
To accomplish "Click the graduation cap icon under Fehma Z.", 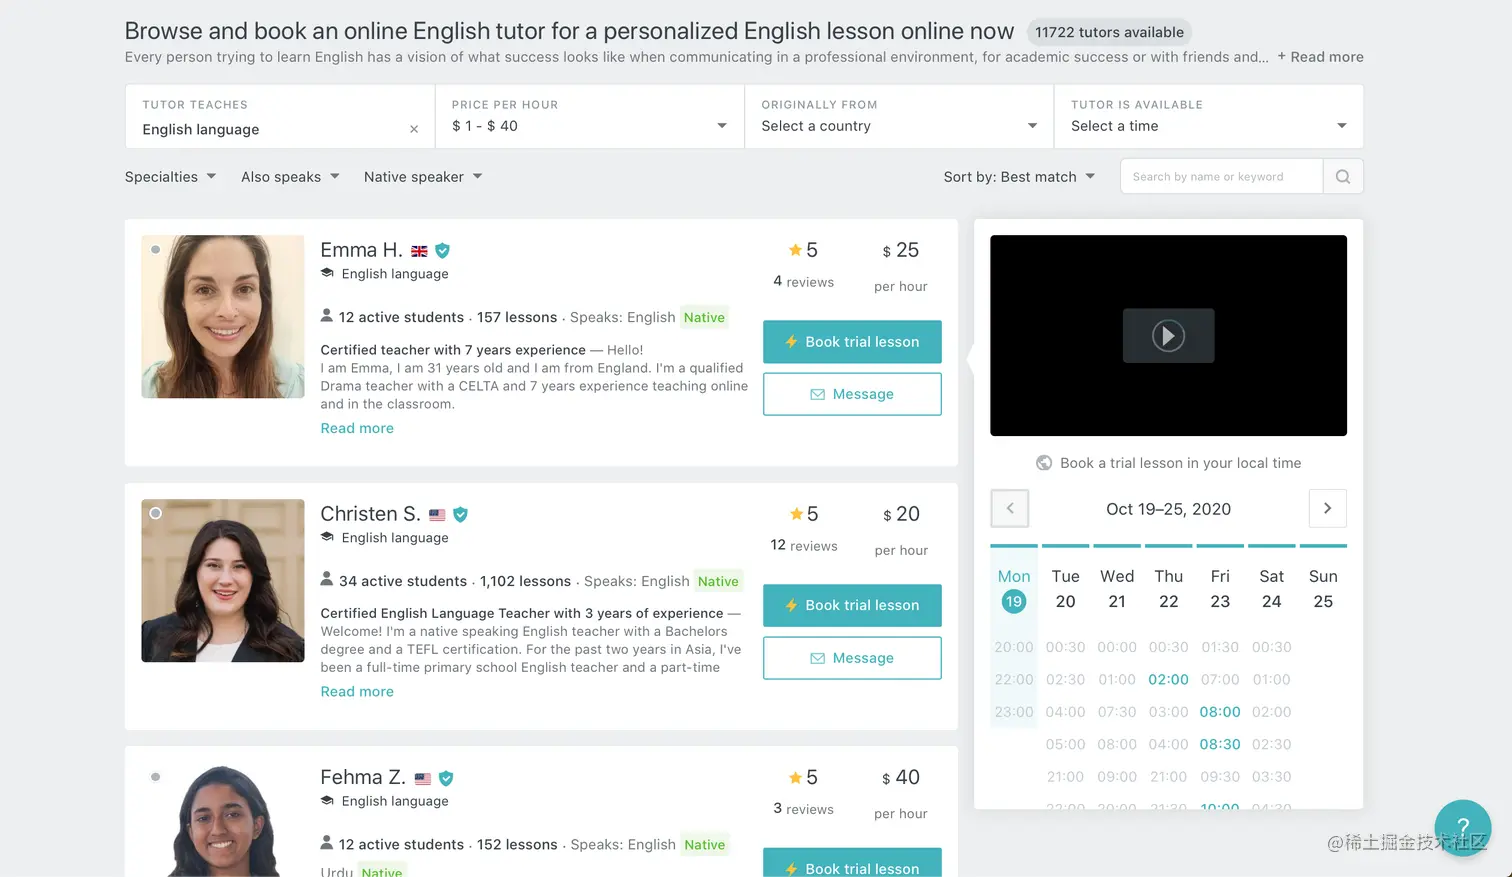I will pyautogui.click(x=327, y=800).
